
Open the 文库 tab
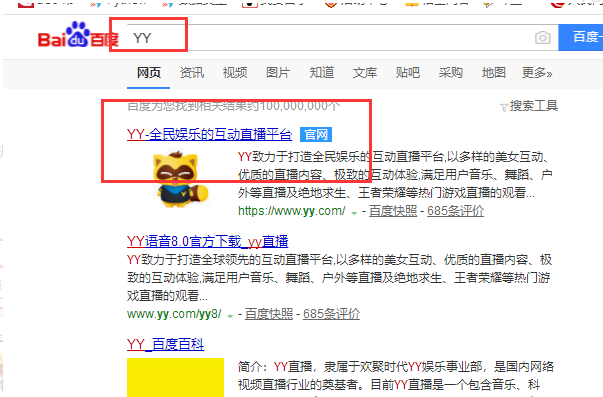365,73
